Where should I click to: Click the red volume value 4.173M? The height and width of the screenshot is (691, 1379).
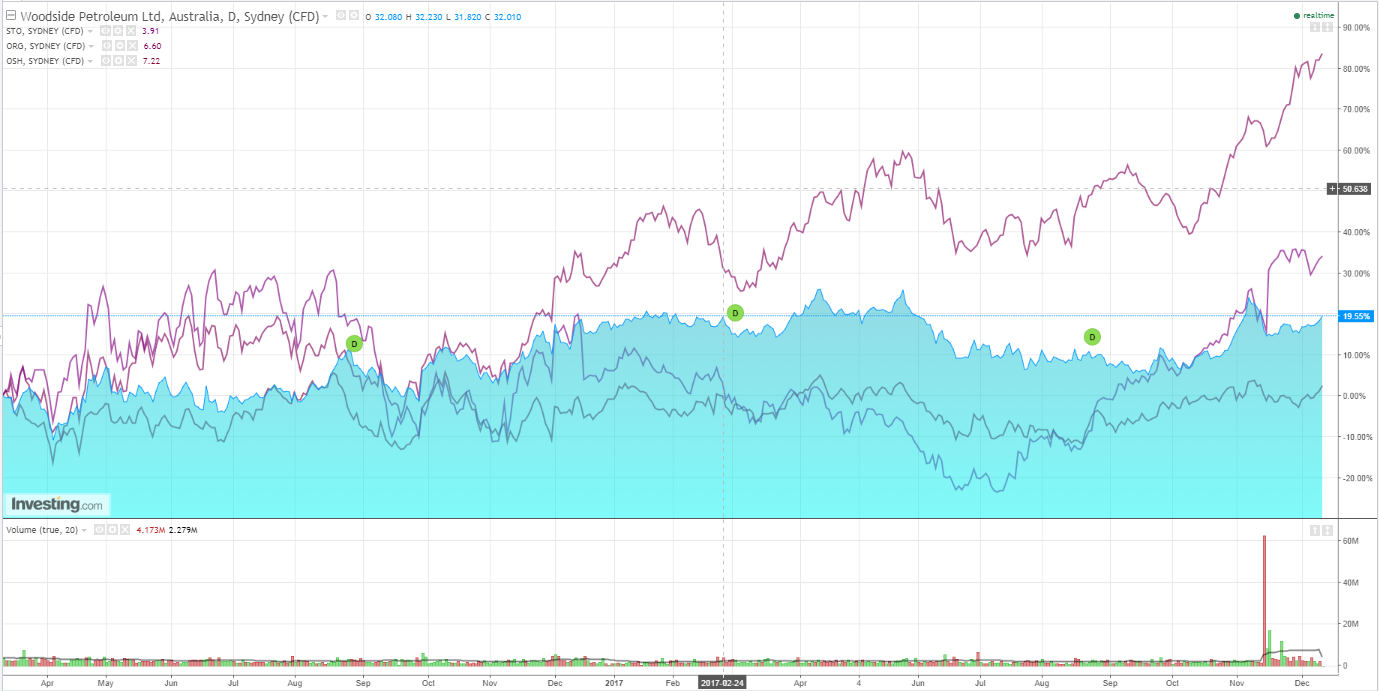coord(151,530)
